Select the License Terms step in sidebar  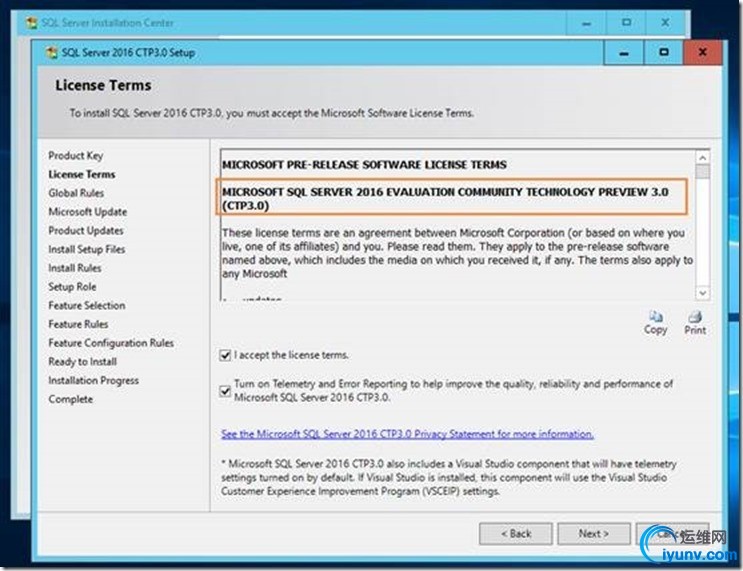coord(82,174)
